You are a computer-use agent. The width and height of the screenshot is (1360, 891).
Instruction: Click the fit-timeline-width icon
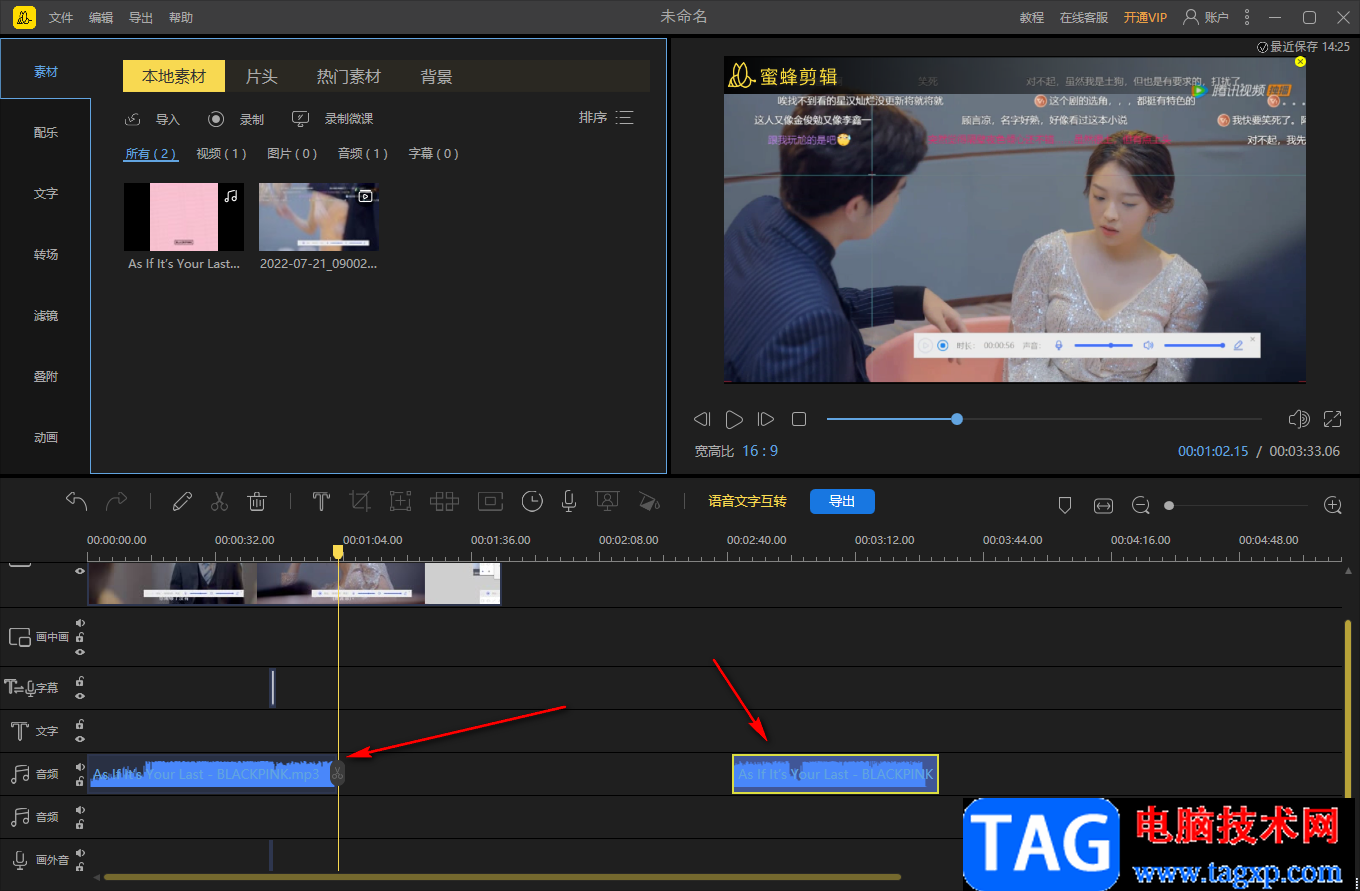coord(1103,506)
